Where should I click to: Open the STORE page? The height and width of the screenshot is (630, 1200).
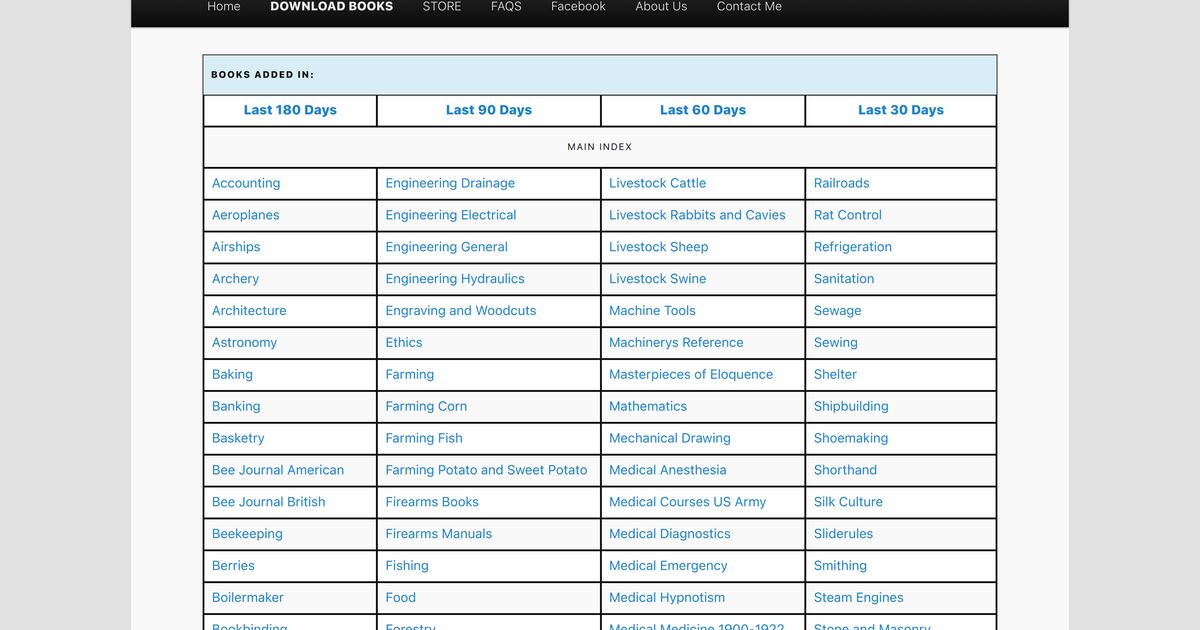click(x=441, y=6)
